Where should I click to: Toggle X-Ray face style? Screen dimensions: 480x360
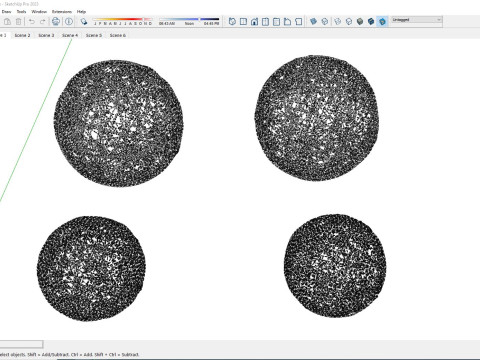313,22
